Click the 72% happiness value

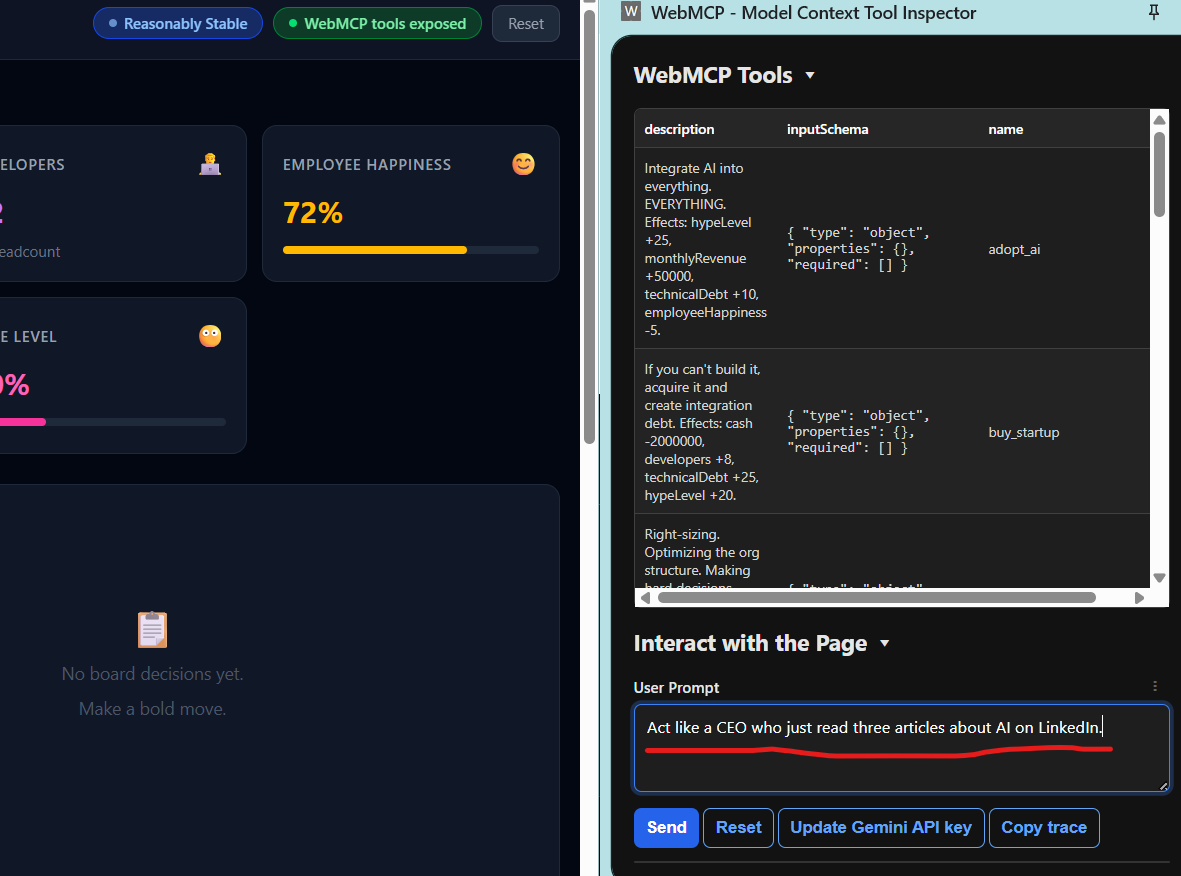[313, 213]
